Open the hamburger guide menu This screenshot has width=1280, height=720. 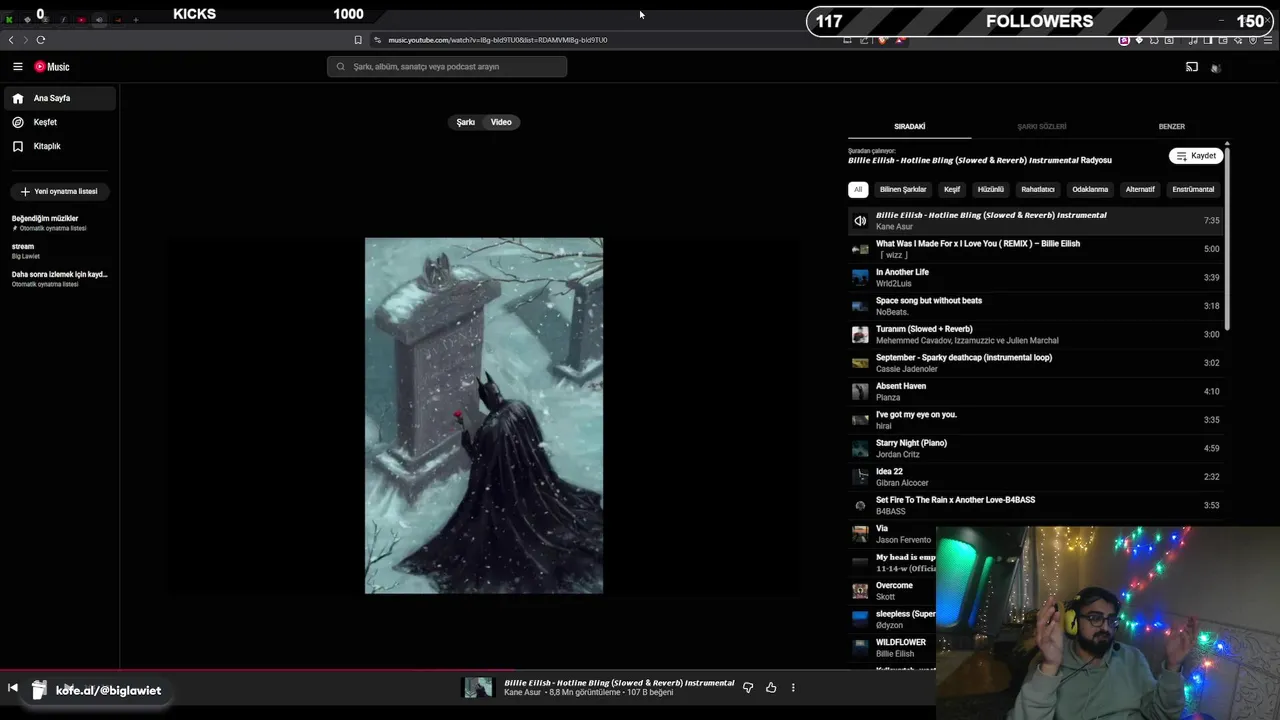[x=17, y=67]
